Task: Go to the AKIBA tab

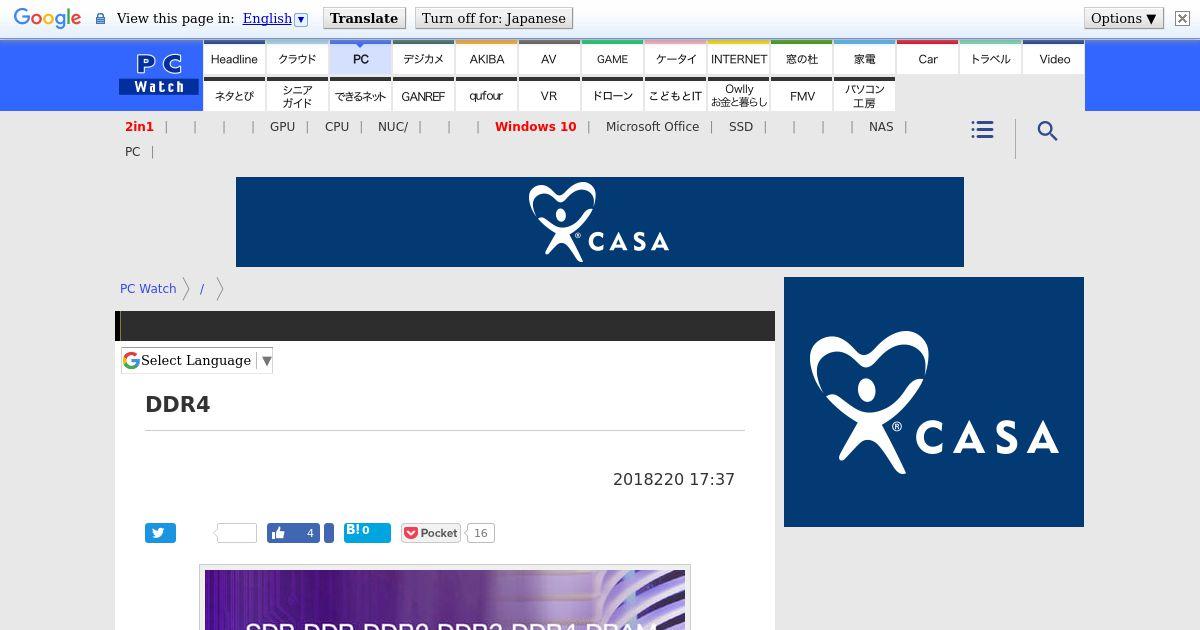Action: (486, 59)
